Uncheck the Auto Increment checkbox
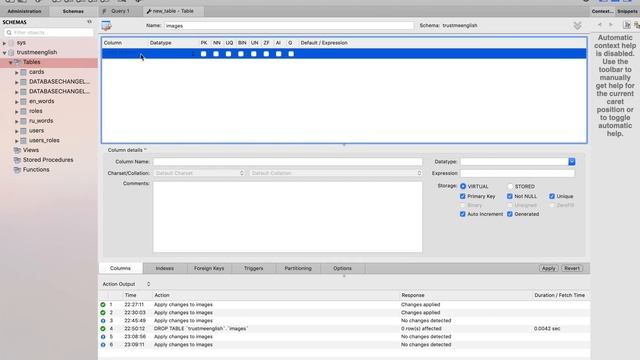 [x=462, y=214]
